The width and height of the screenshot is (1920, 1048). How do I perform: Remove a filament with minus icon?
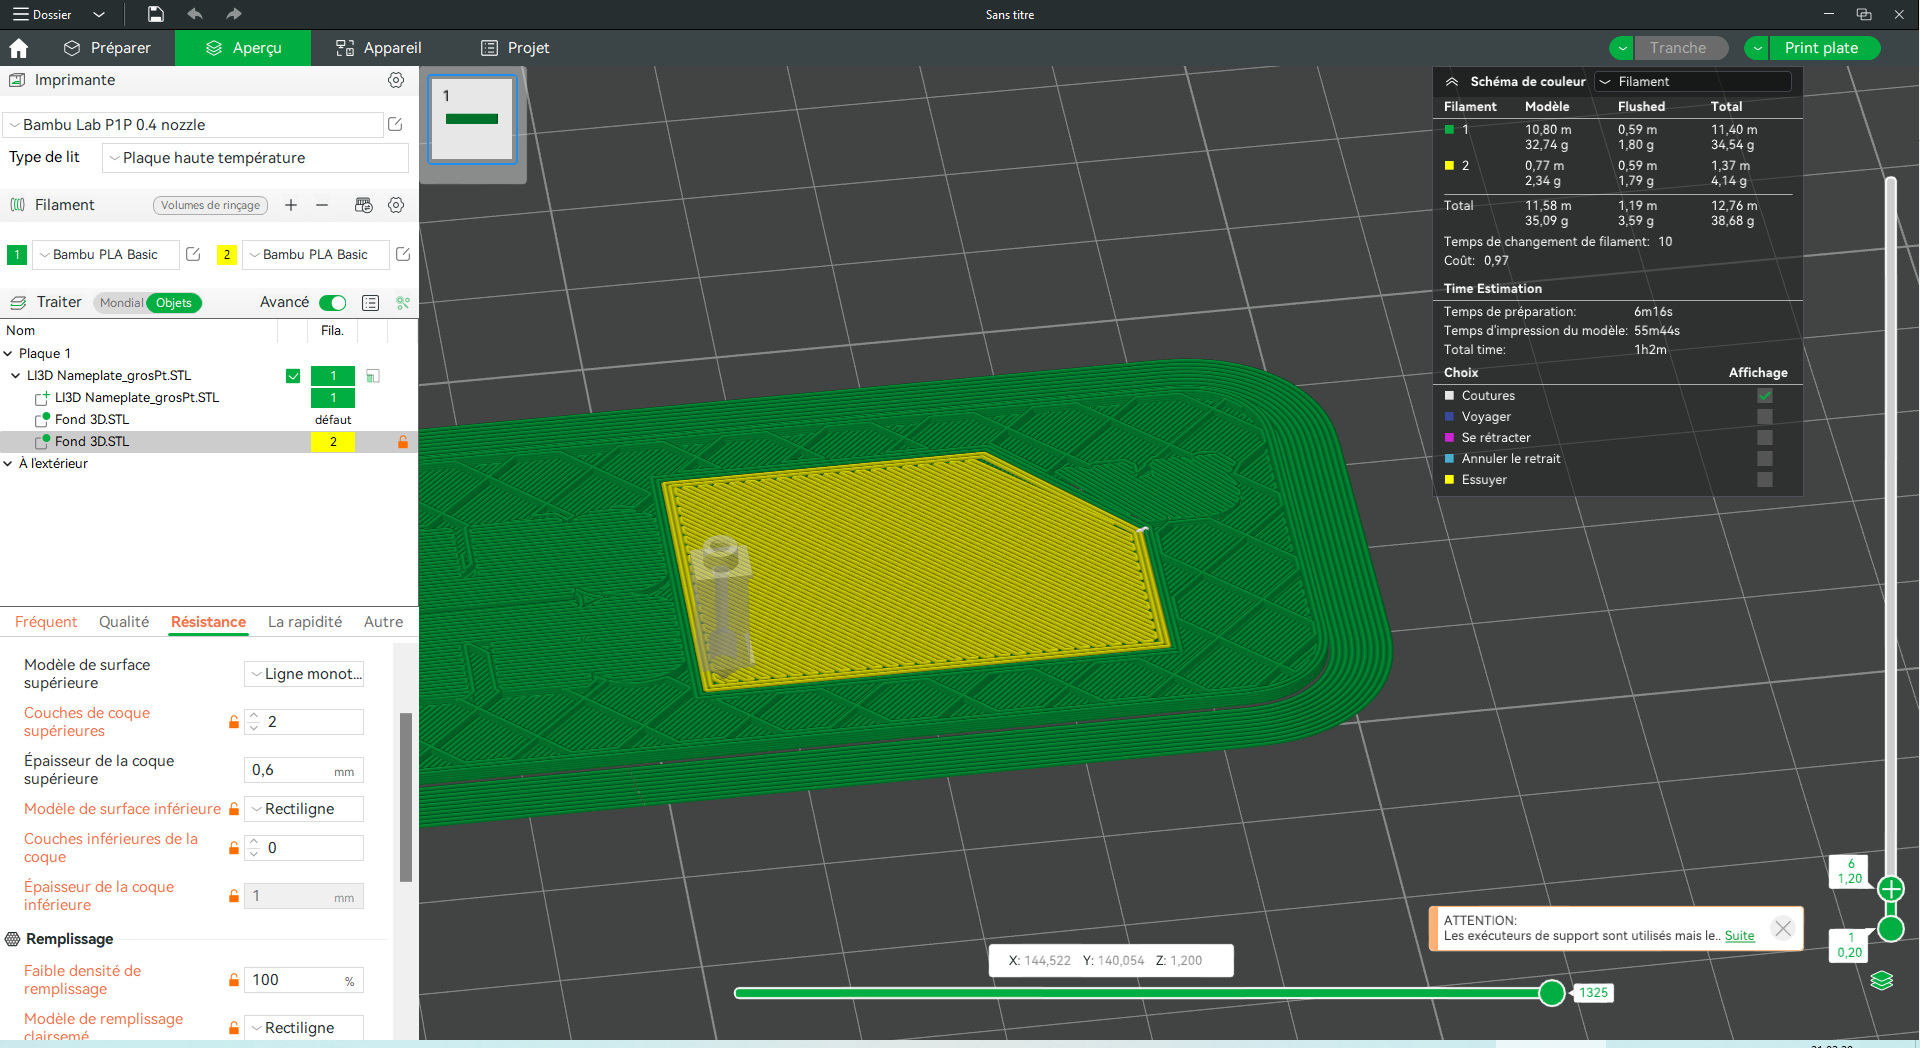[x=322, y=205]
